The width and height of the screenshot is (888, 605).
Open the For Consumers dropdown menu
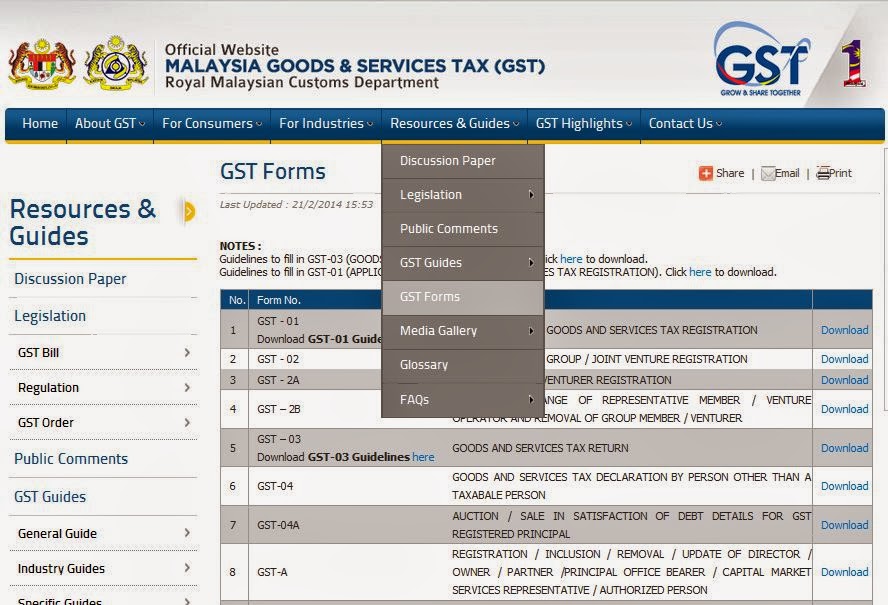212,123
